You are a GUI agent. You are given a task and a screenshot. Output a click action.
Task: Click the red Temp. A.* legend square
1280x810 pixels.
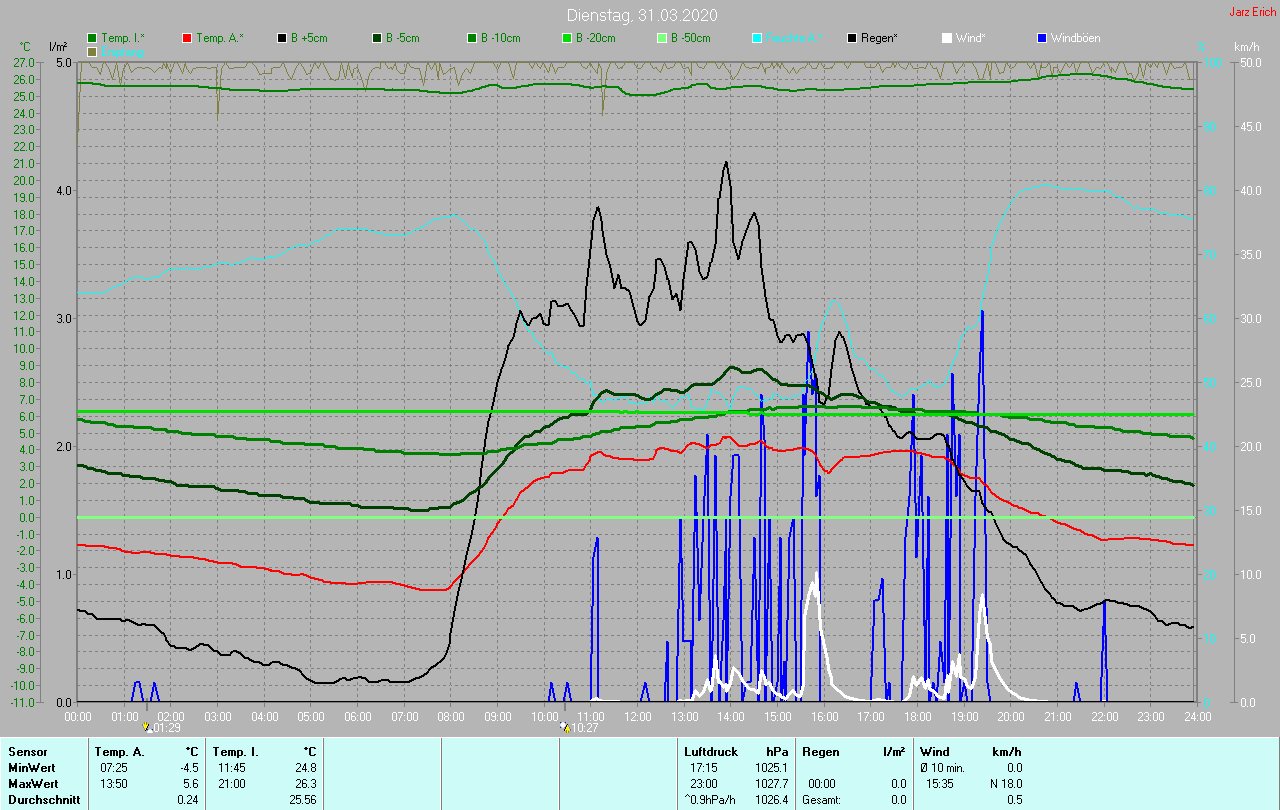coord(187,38)
